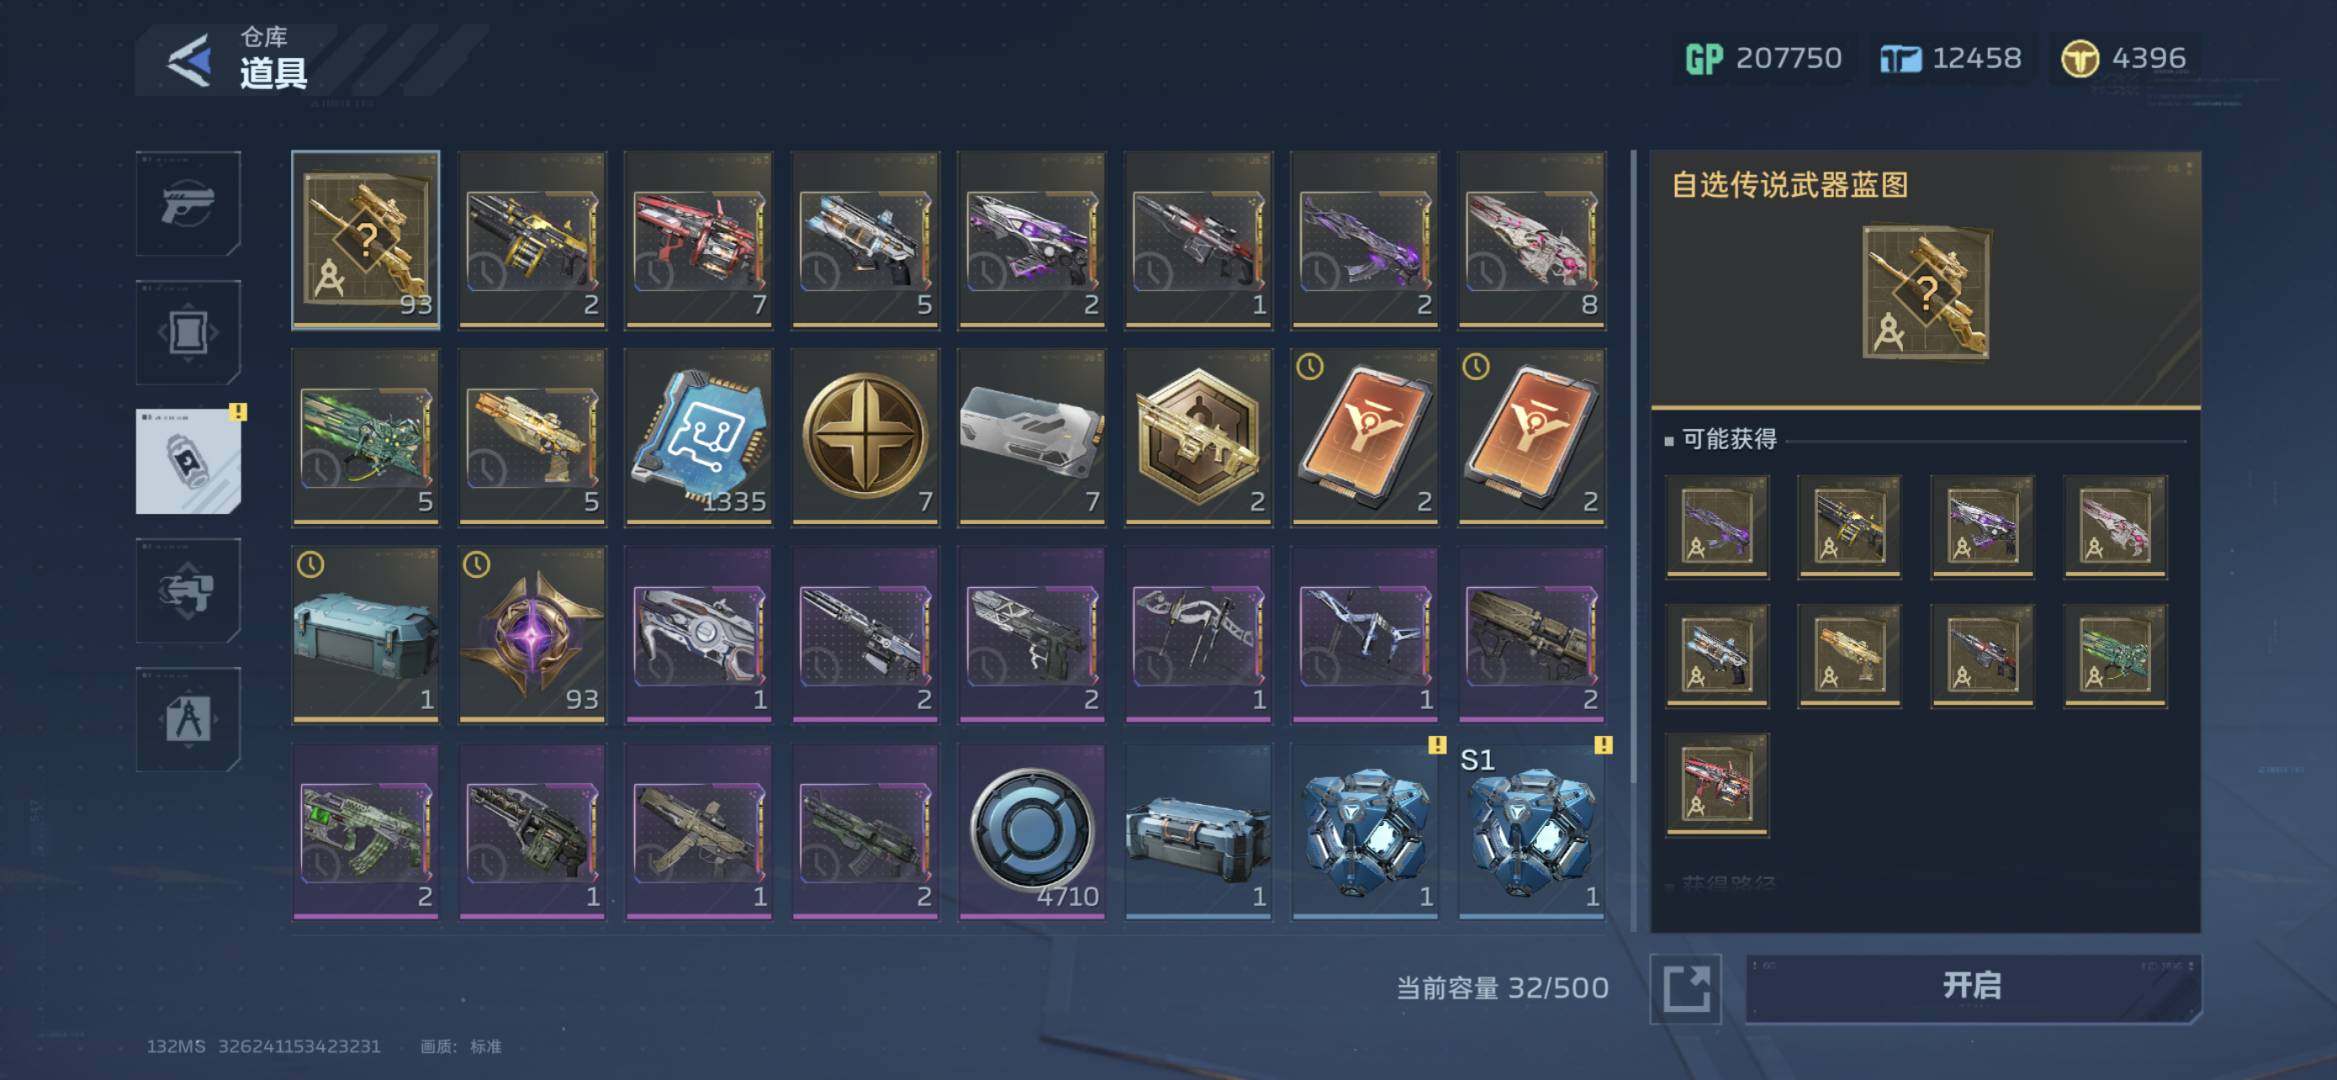Viewport: 2337px width, 1080px height.
Task: Select the gold cross medal item
Action: click(x=865, y=436)
